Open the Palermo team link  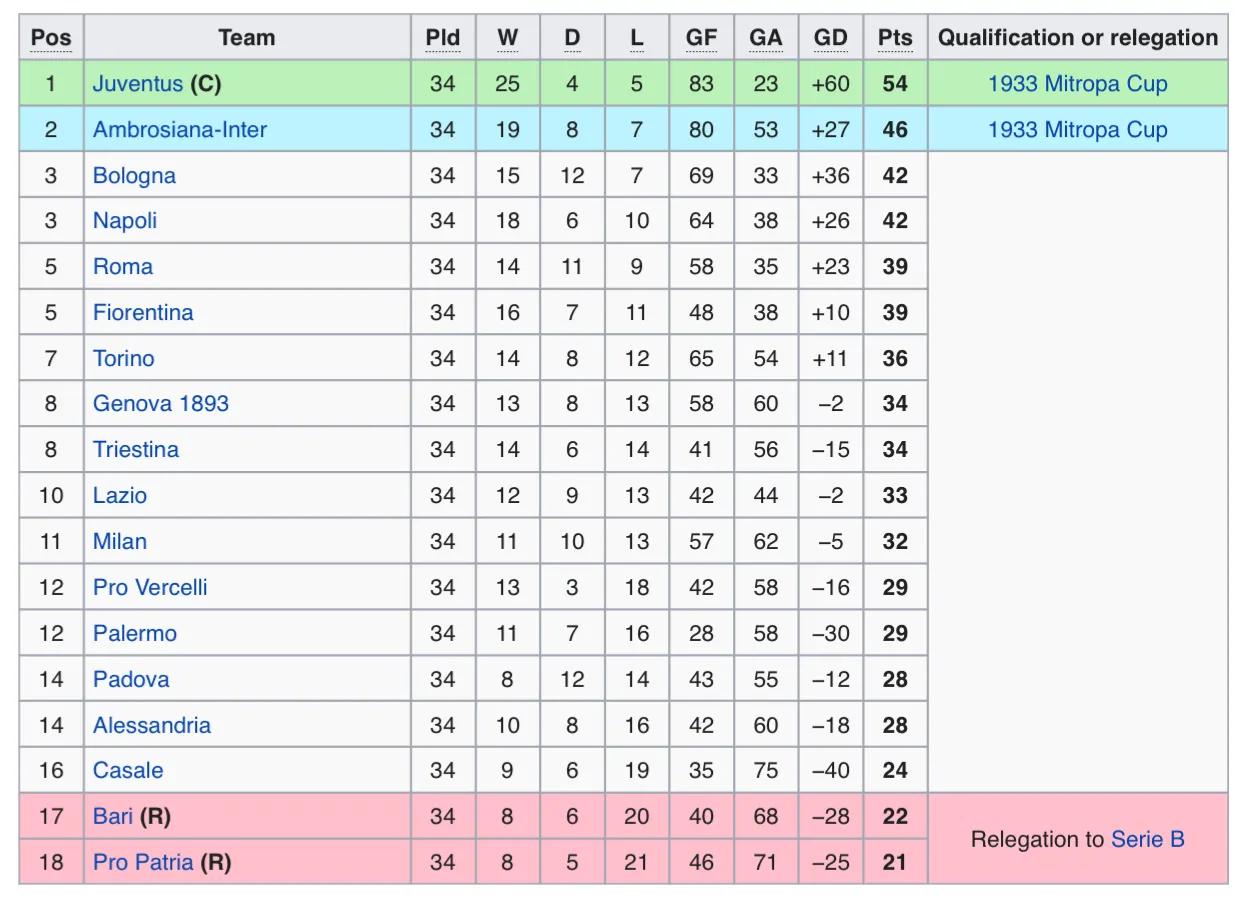[135, 634]
